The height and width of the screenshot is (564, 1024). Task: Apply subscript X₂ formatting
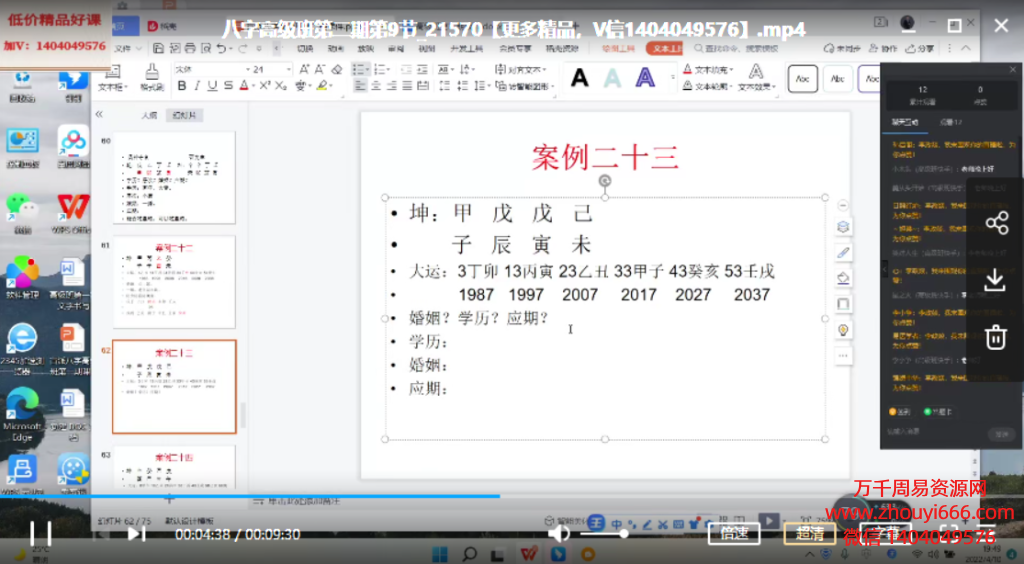[x=280, y=86]
